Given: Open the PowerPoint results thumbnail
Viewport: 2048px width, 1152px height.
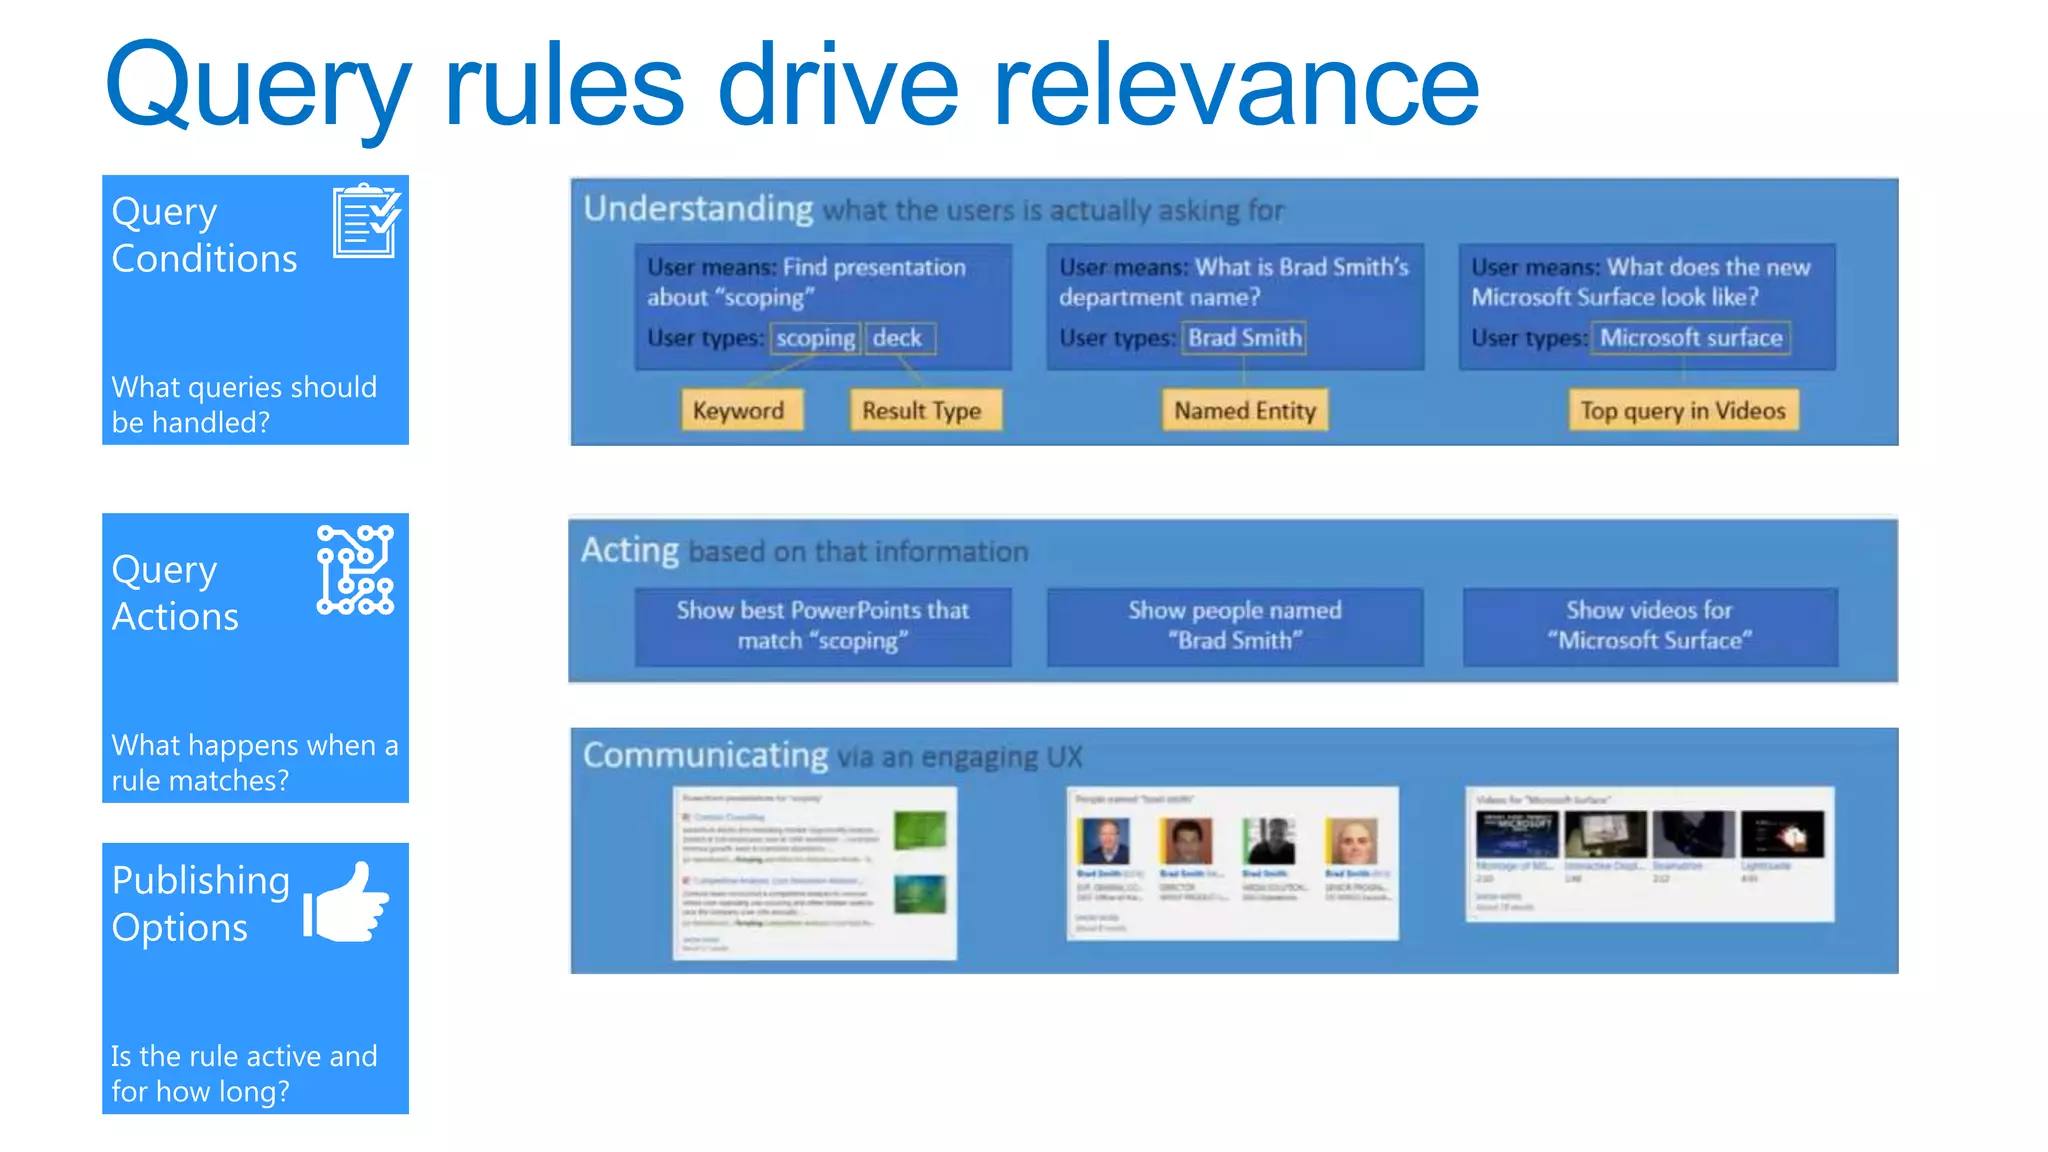Looking at the screenshot, I should [x=814, y=872].
